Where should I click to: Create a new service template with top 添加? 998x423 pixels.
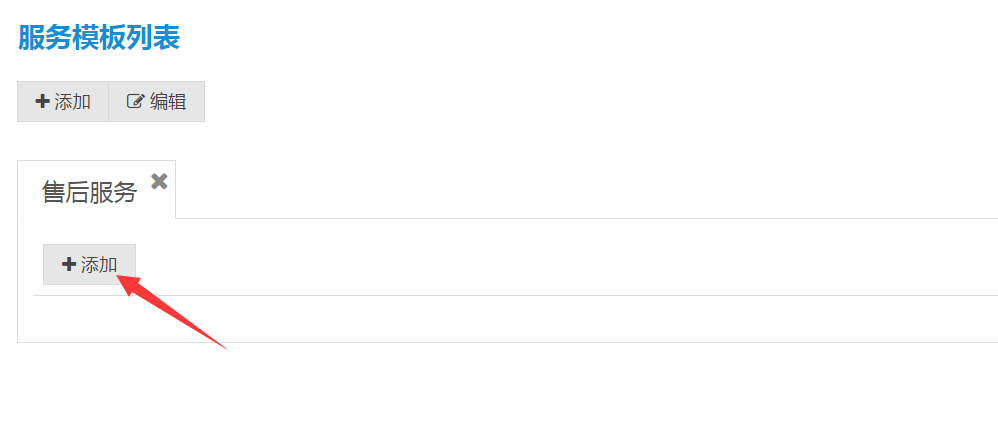tap(63, 101)
